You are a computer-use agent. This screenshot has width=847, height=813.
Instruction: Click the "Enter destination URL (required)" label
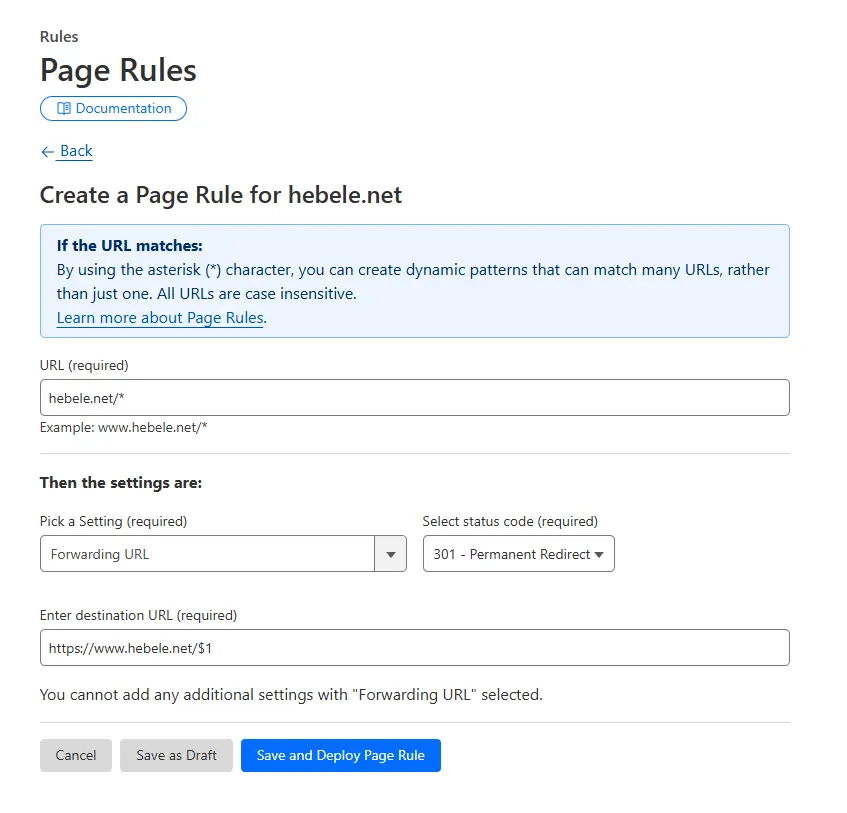(138, 615)
